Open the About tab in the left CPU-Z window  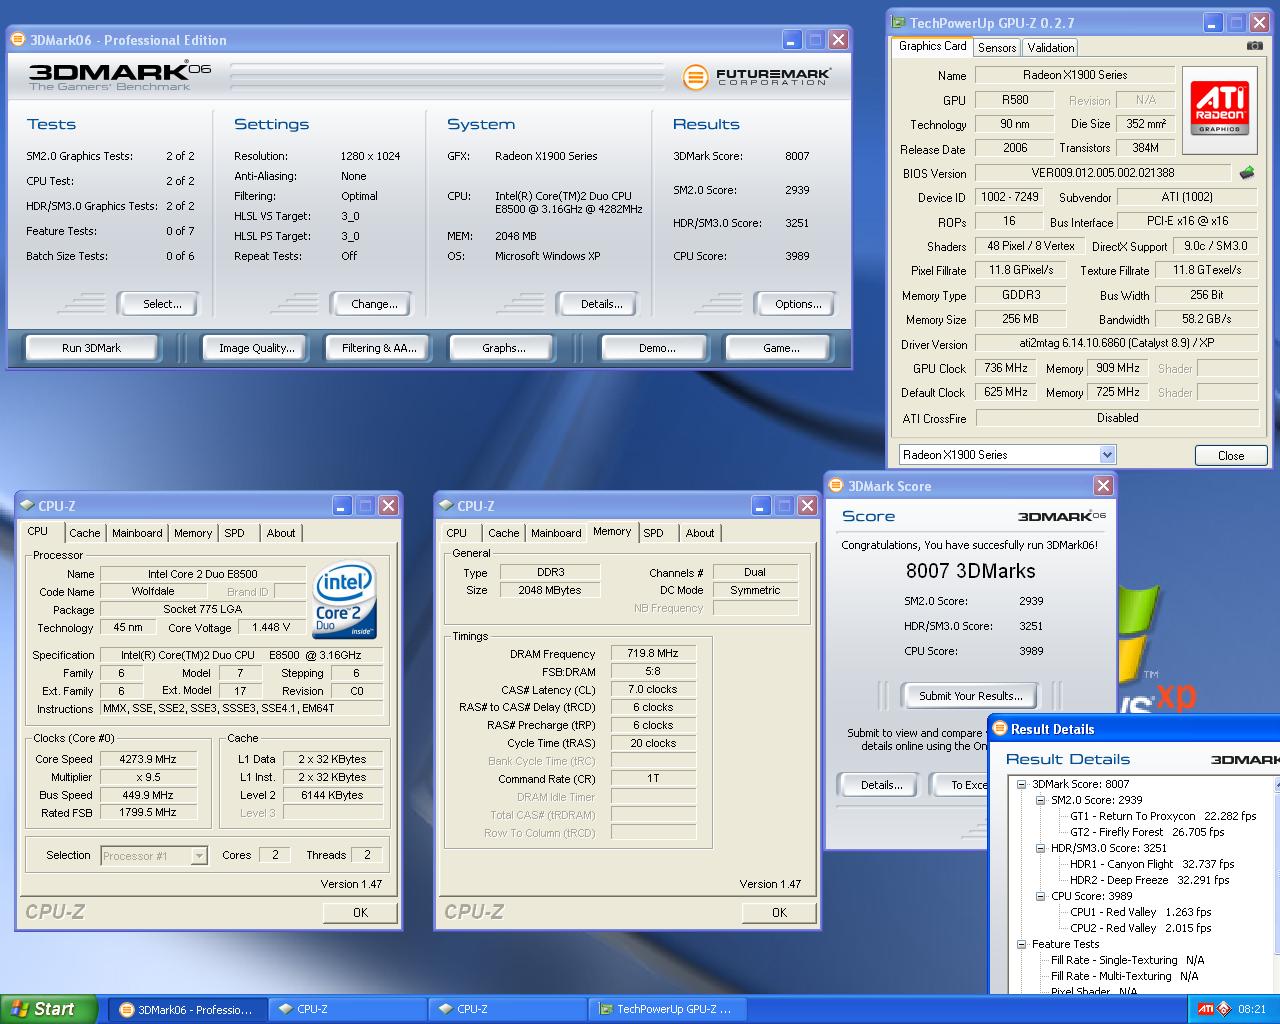click(281, 533)
